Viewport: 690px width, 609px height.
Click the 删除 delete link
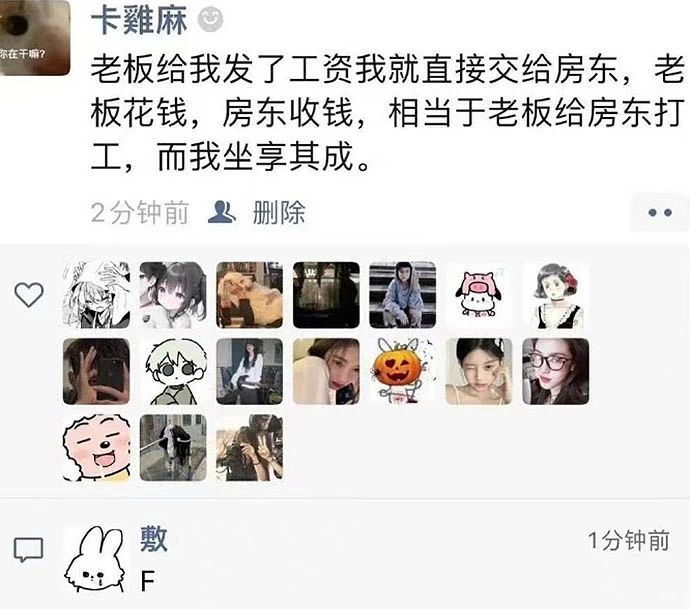pyautogui.click(x=279, y=213)
